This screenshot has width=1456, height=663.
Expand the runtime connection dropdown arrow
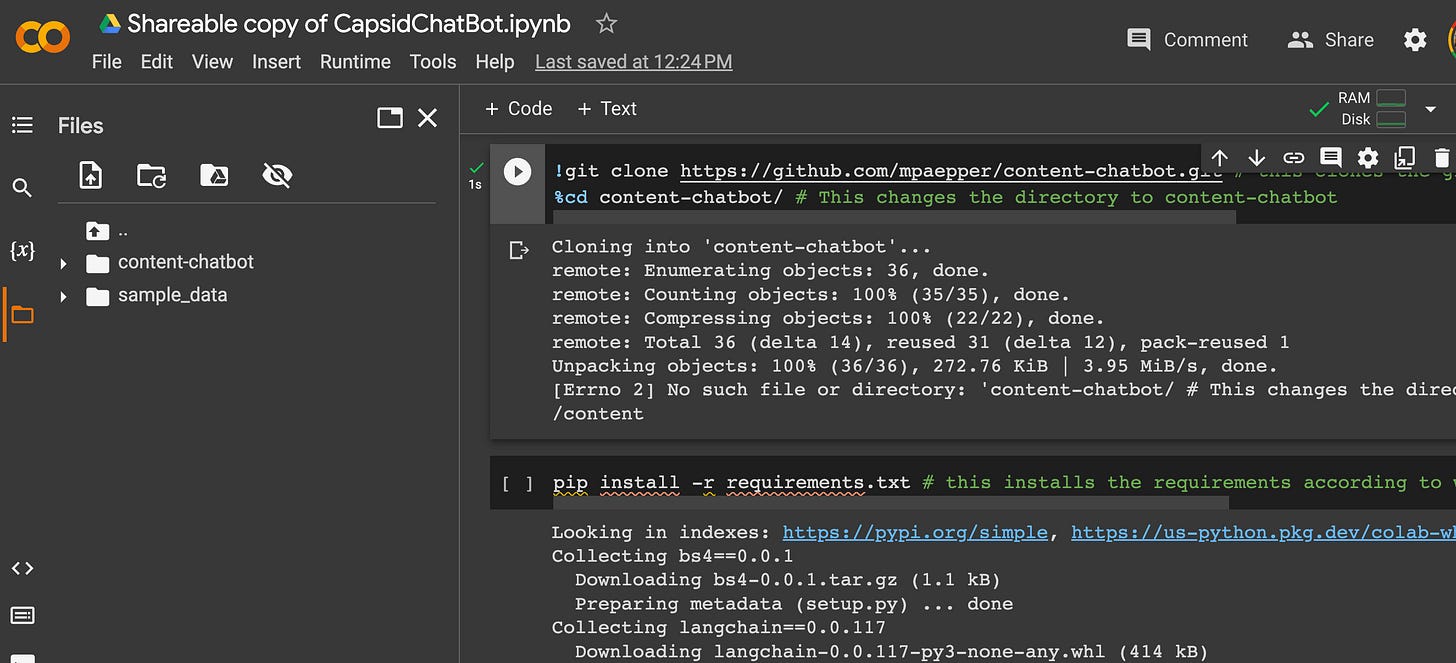click(x=1431, y=108)
